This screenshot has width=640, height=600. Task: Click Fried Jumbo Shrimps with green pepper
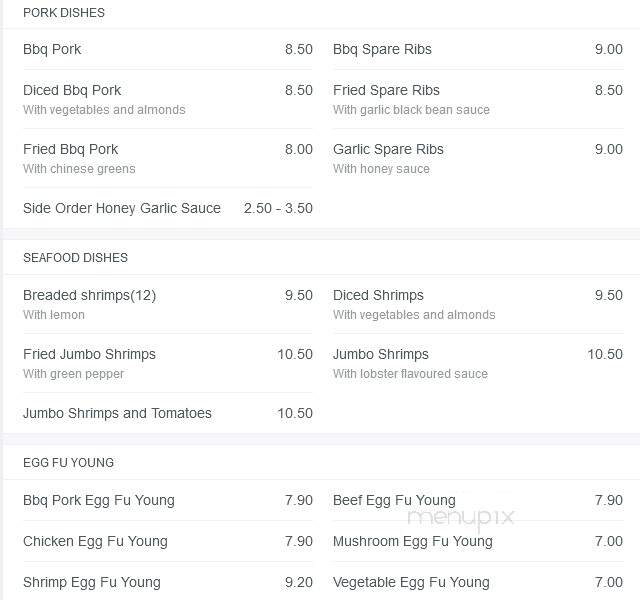168,363
